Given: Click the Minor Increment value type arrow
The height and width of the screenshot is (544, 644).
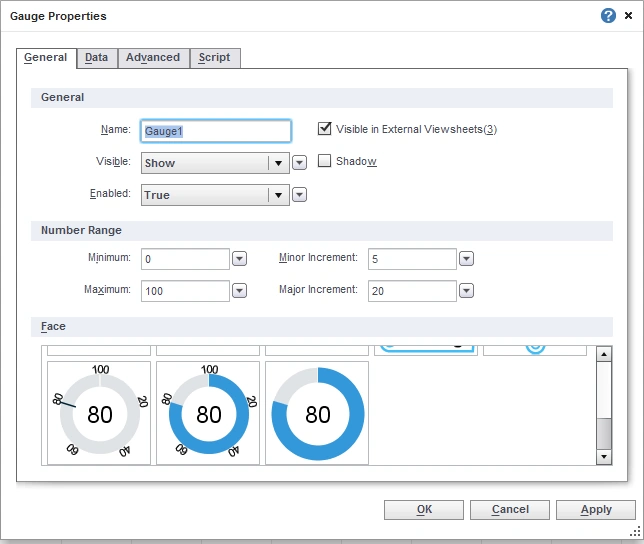Looking at the screenshot, I should click(466, 259).
